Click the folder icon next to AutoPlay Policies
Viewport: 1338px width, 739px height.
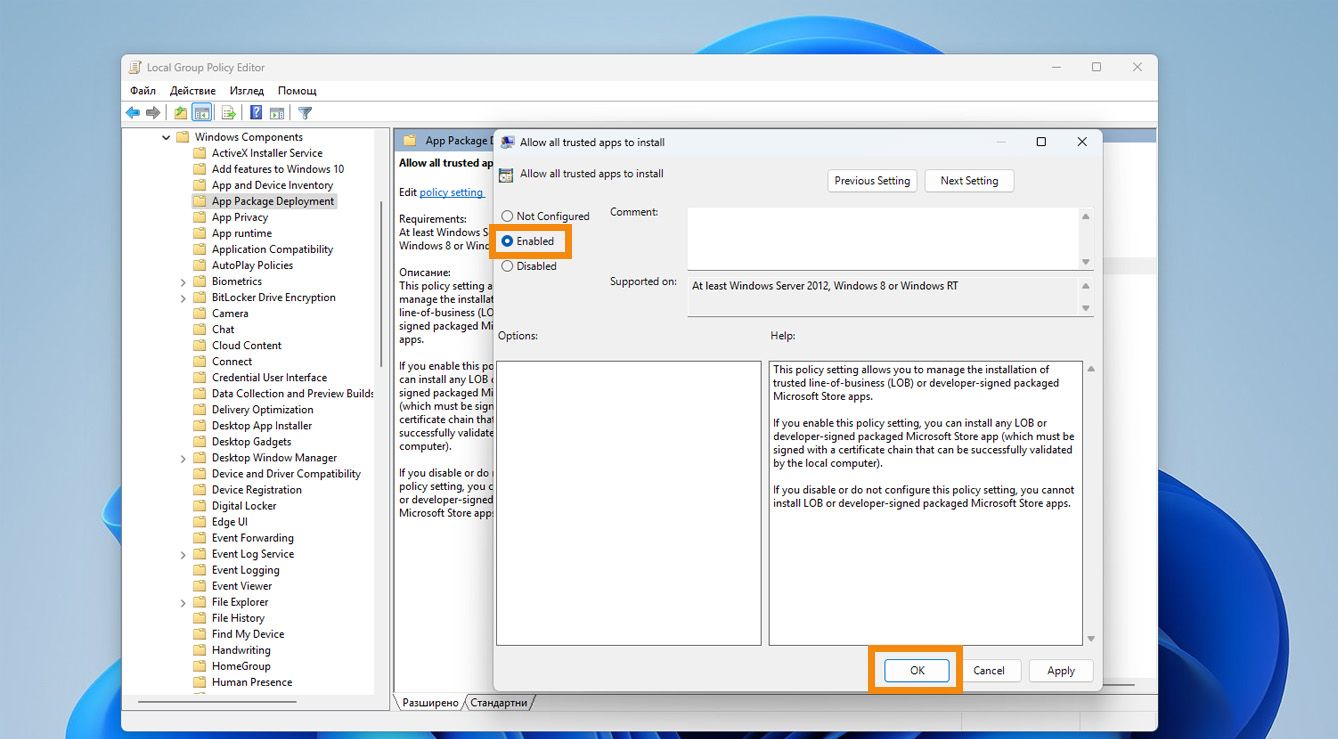coord(199,265)
